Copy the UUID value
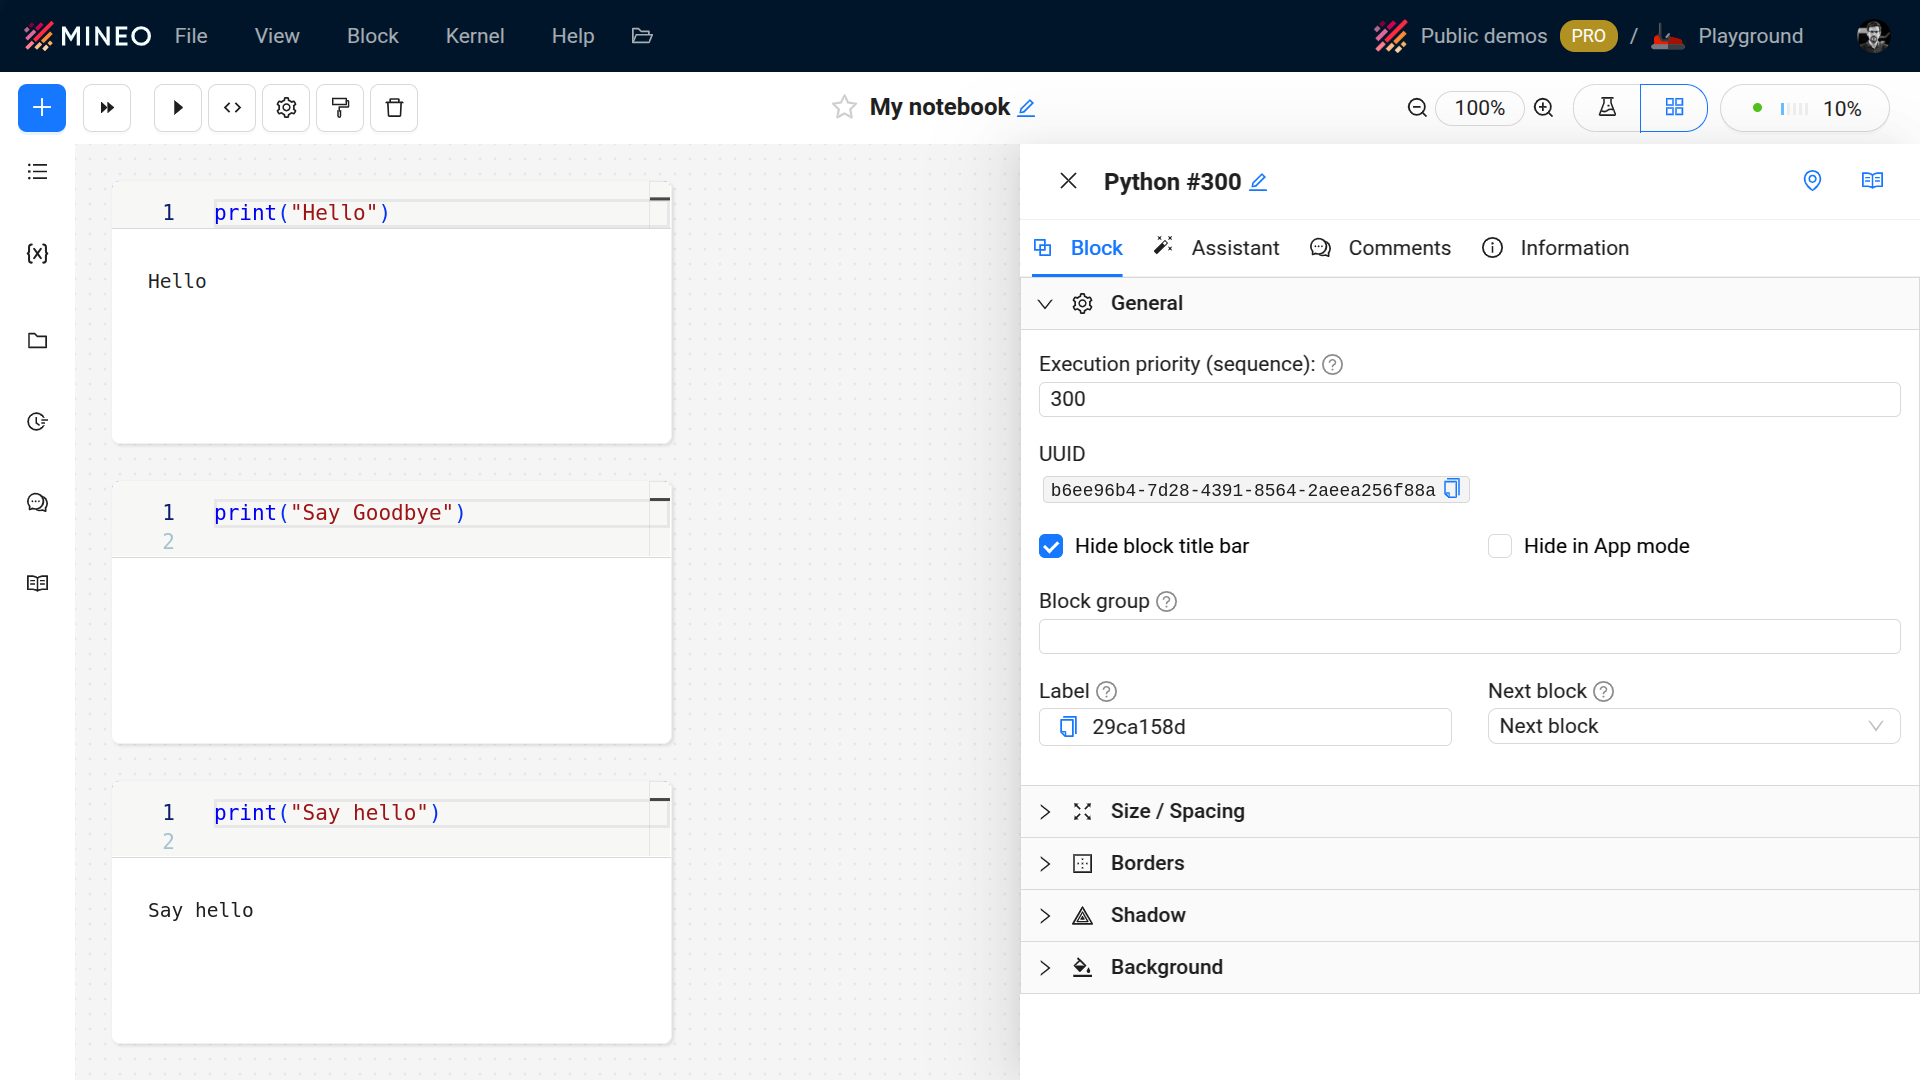 (x=1452, y=489)
